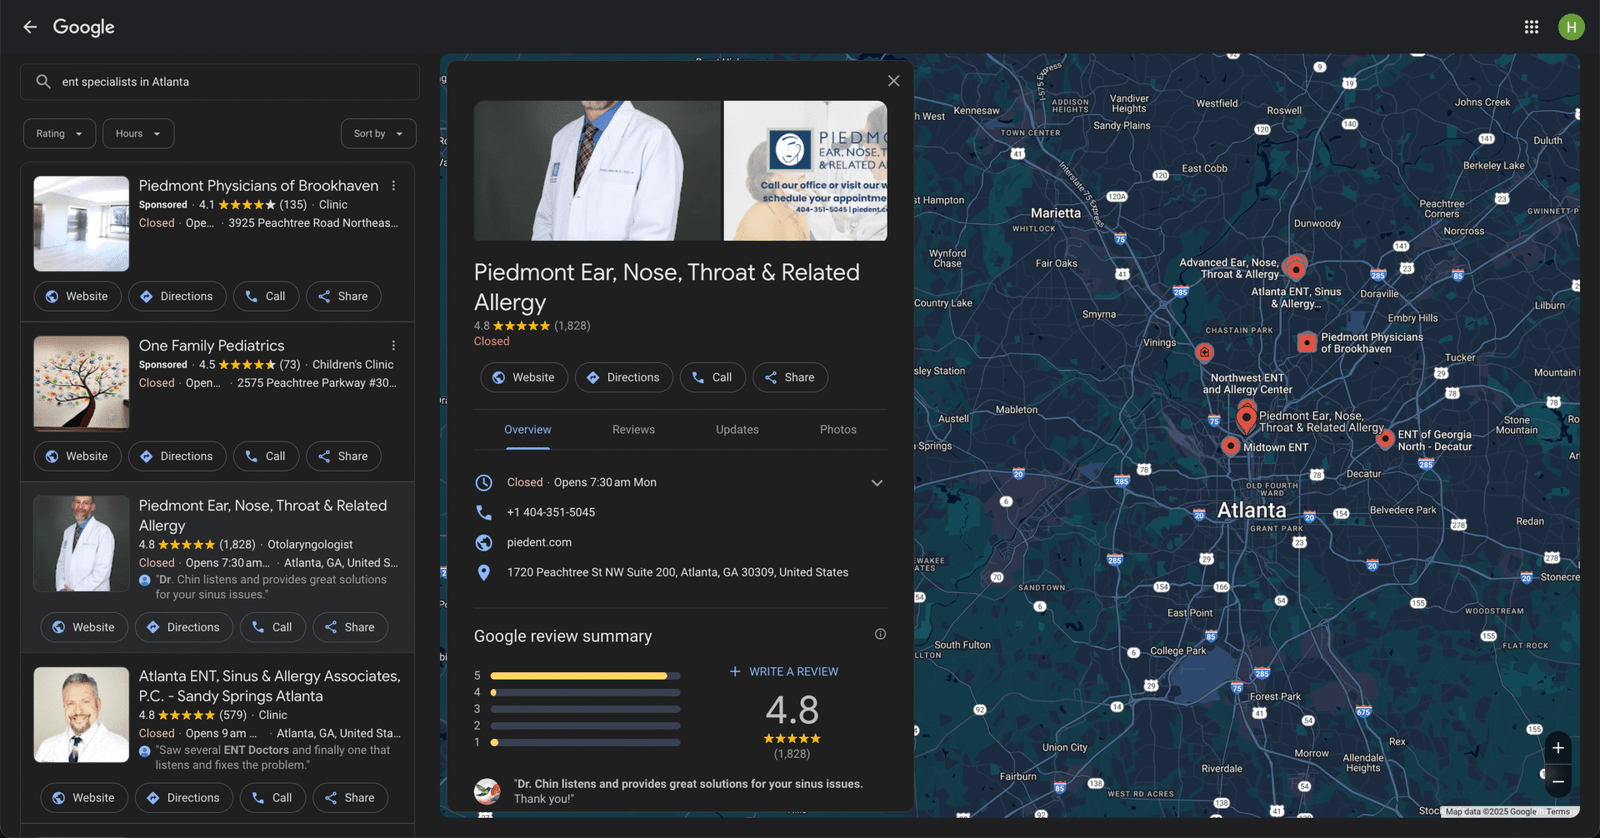Click the location pin icon beside the address
The width and height of the screenshot is (1600, 838).
484,572
